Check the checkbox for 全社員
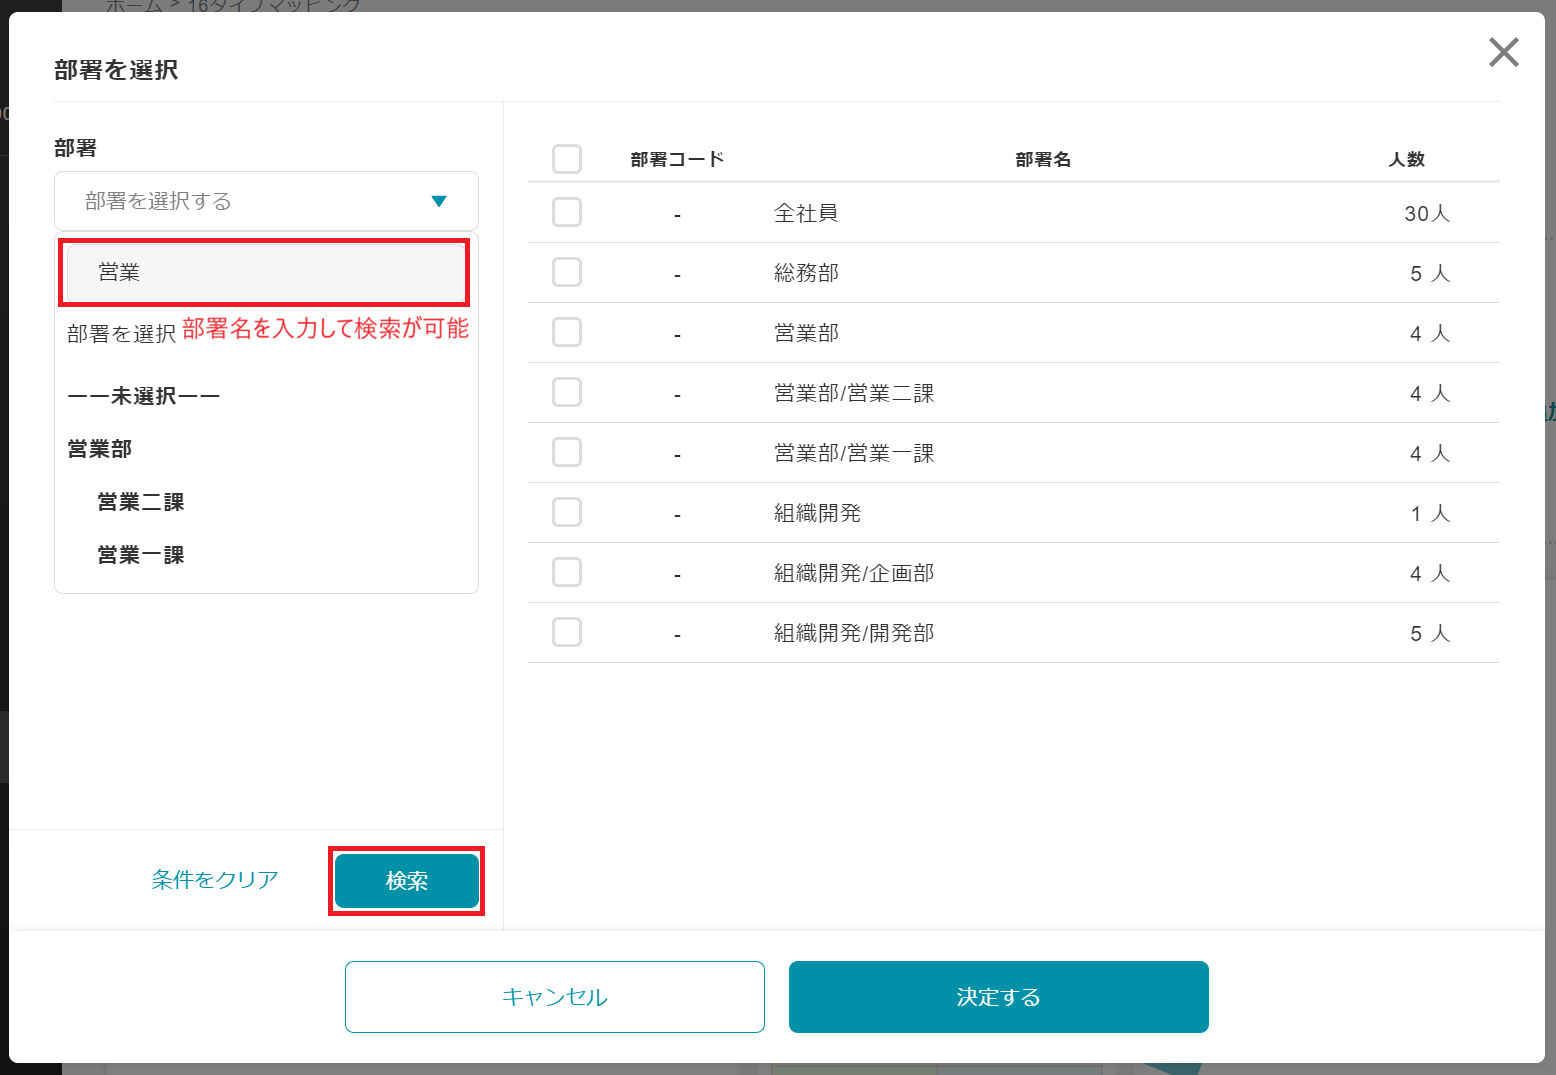This screenshot has height=1075, width=1556. pos(566,212)
